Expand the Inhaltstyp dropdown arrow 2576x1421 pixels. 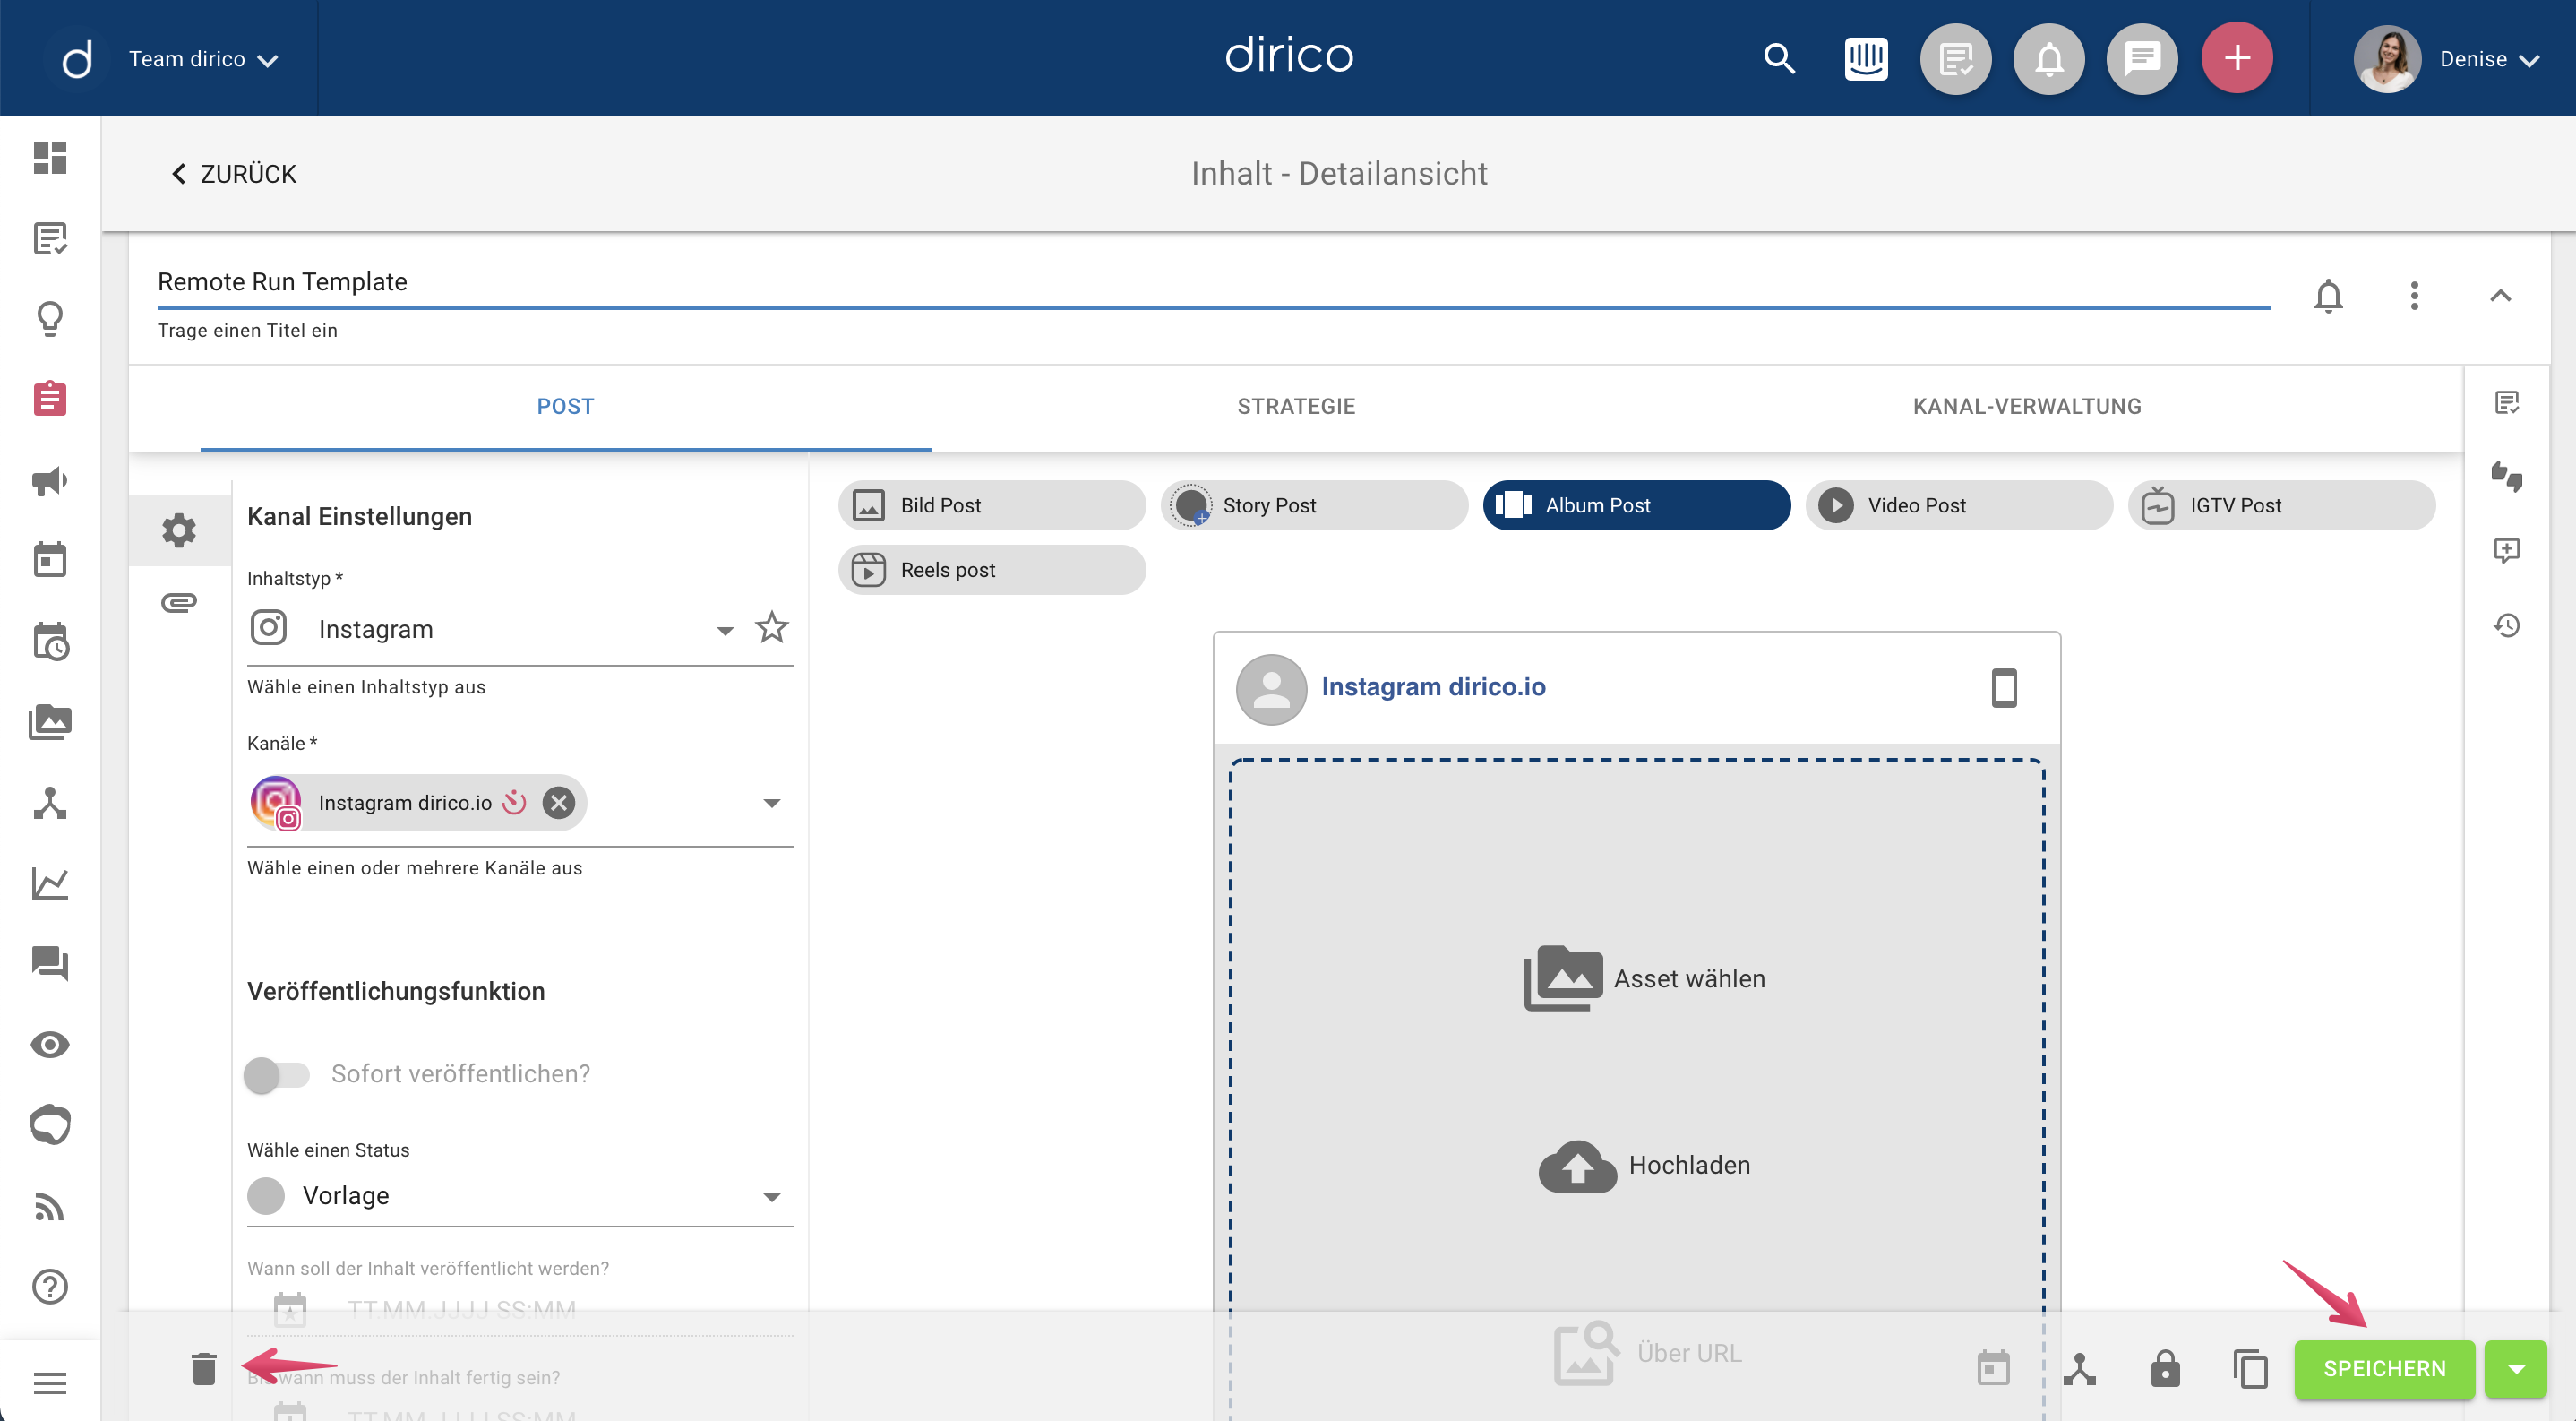pos(724,630)
